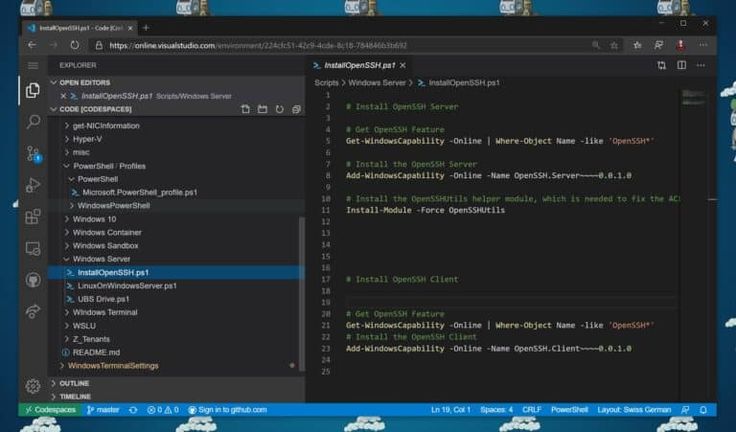Close the InstallOpenSSH.ps1 editor tab

pyautogui.click(x=403, y=65)
